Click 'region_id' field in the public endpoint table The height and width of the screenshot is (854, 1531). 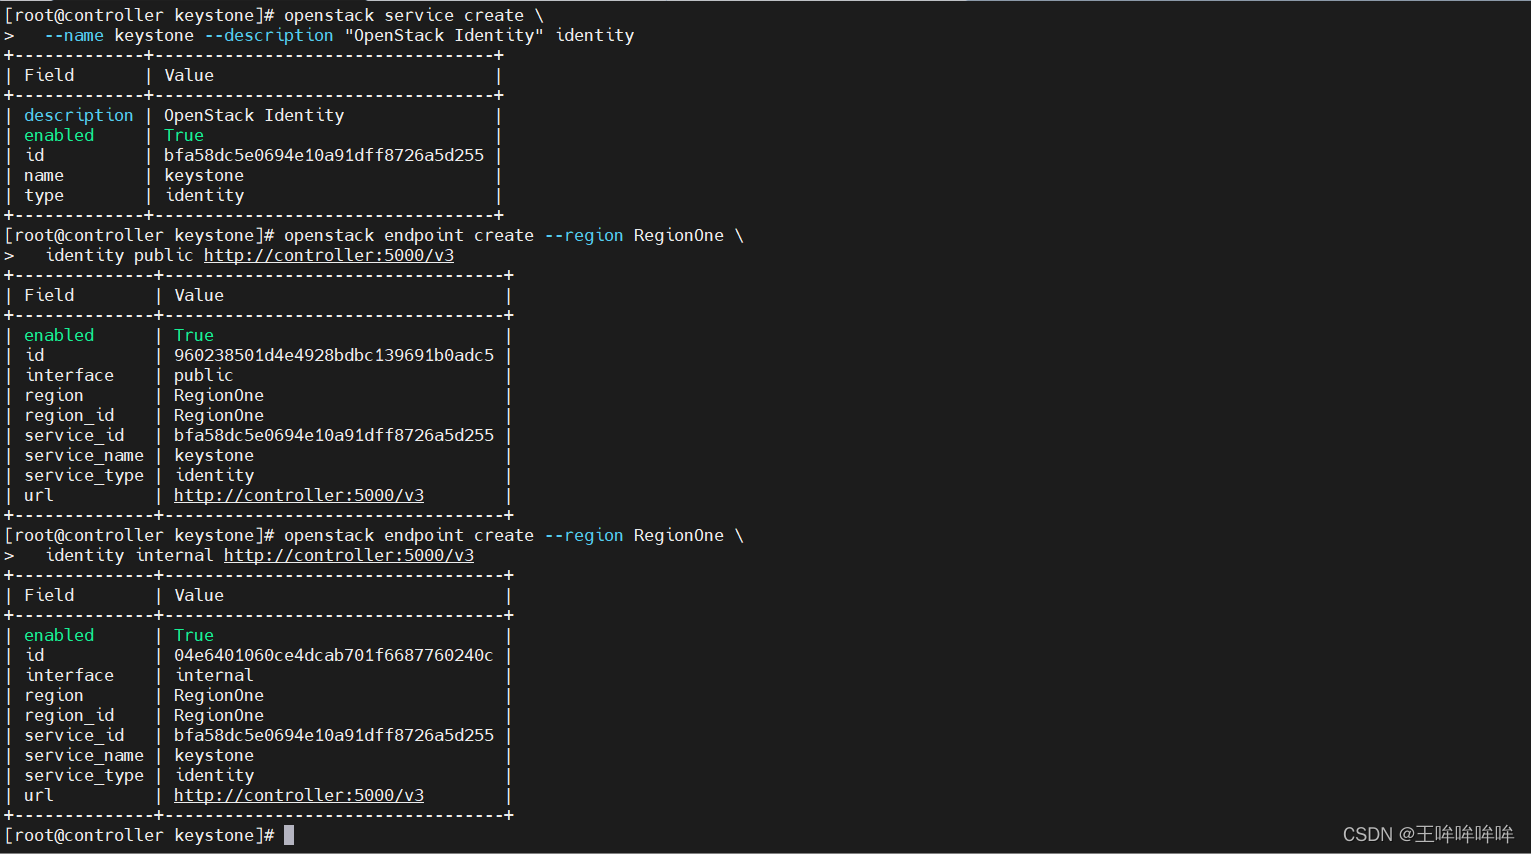(x=69, y=415)
